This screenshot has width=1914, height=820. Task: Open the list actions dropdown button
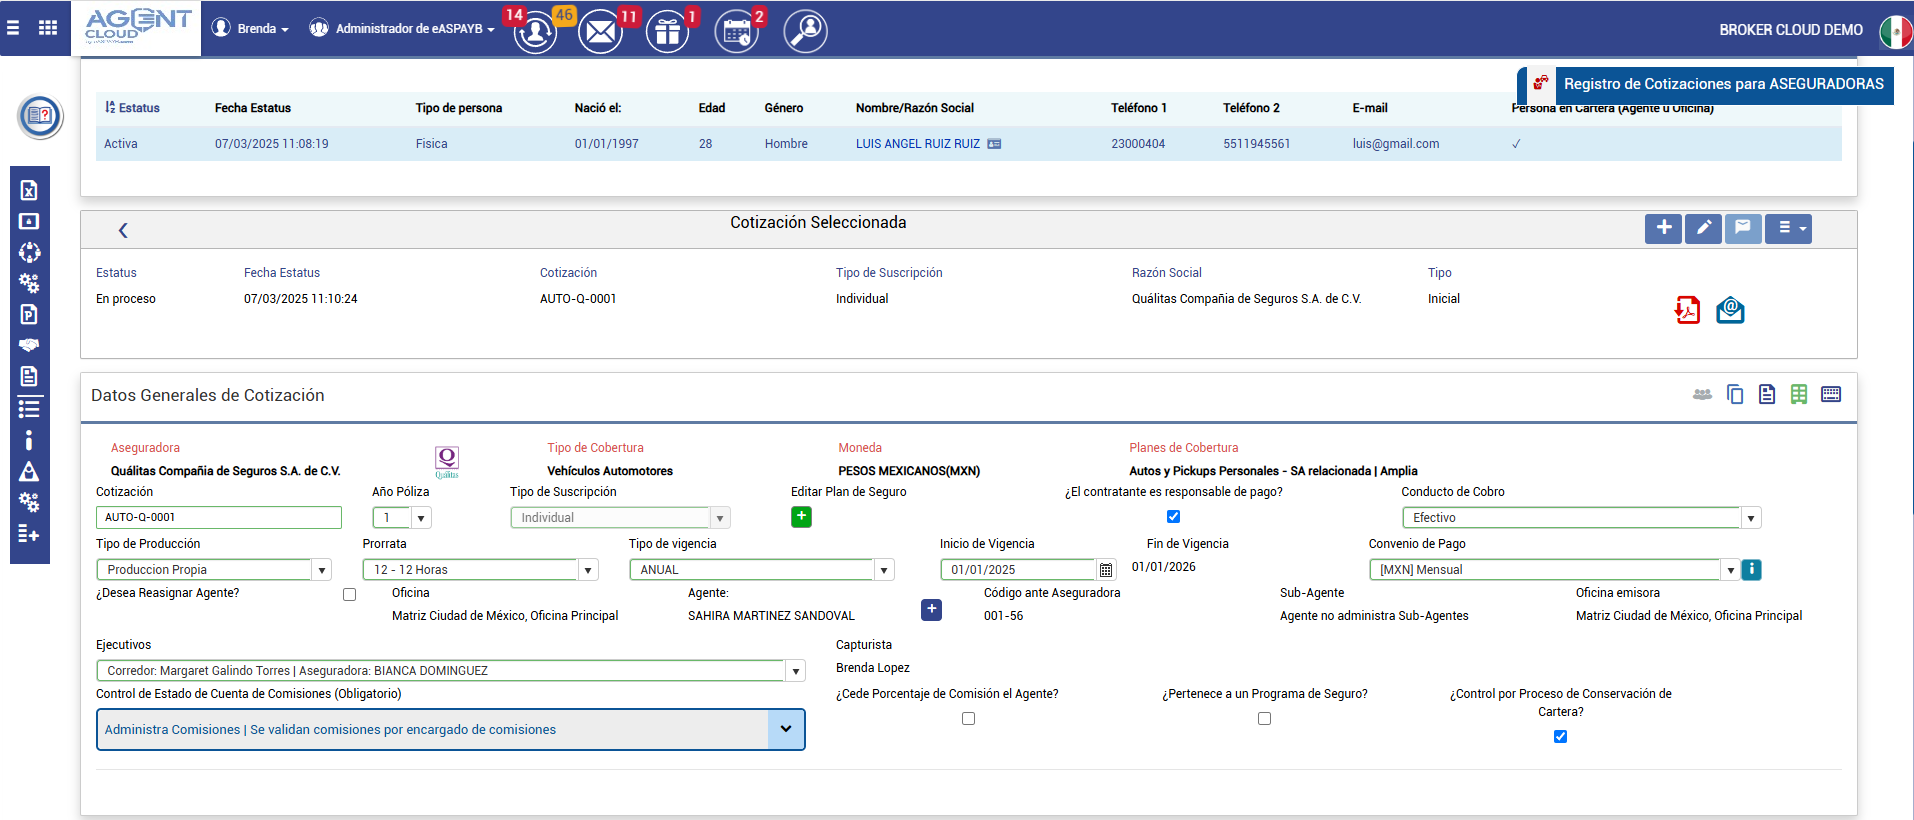click(1788, 228)
